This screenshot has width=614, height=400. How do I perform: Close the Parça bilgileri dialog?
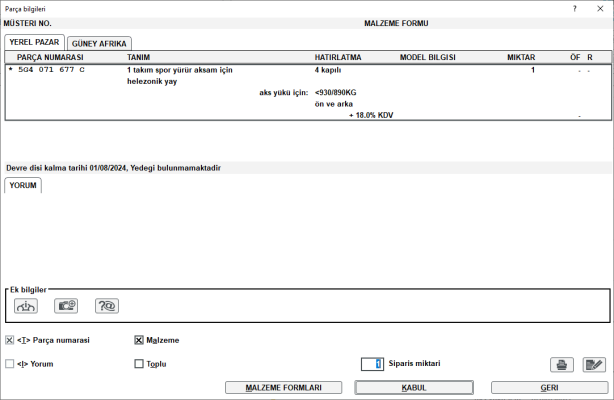600,8
